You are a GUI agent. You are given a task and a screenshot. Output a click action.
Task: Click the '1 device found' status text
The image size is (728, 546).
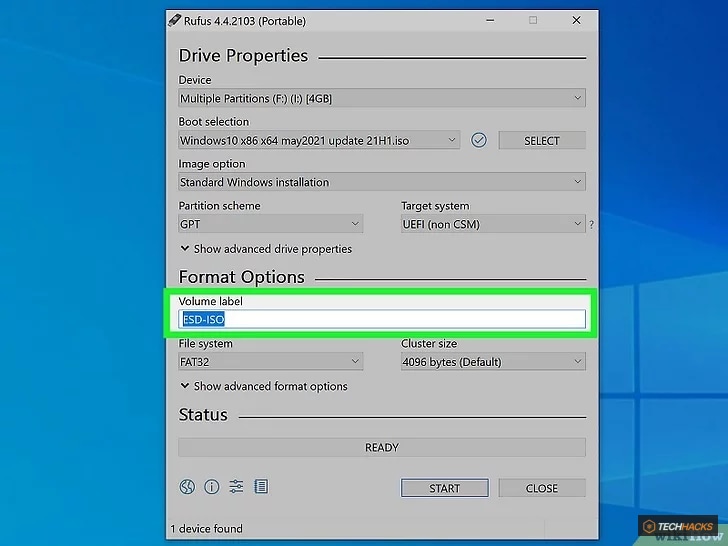206,528
